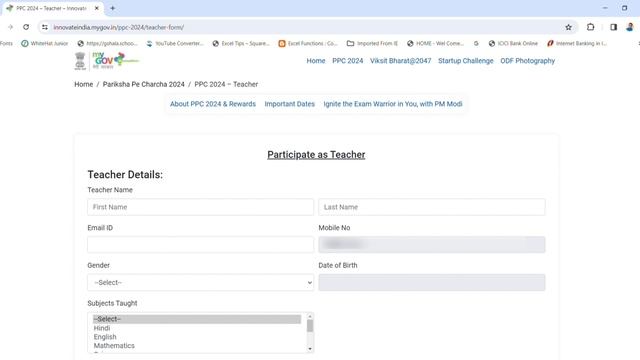Reload the page with refresh icon

click(26, 27)
